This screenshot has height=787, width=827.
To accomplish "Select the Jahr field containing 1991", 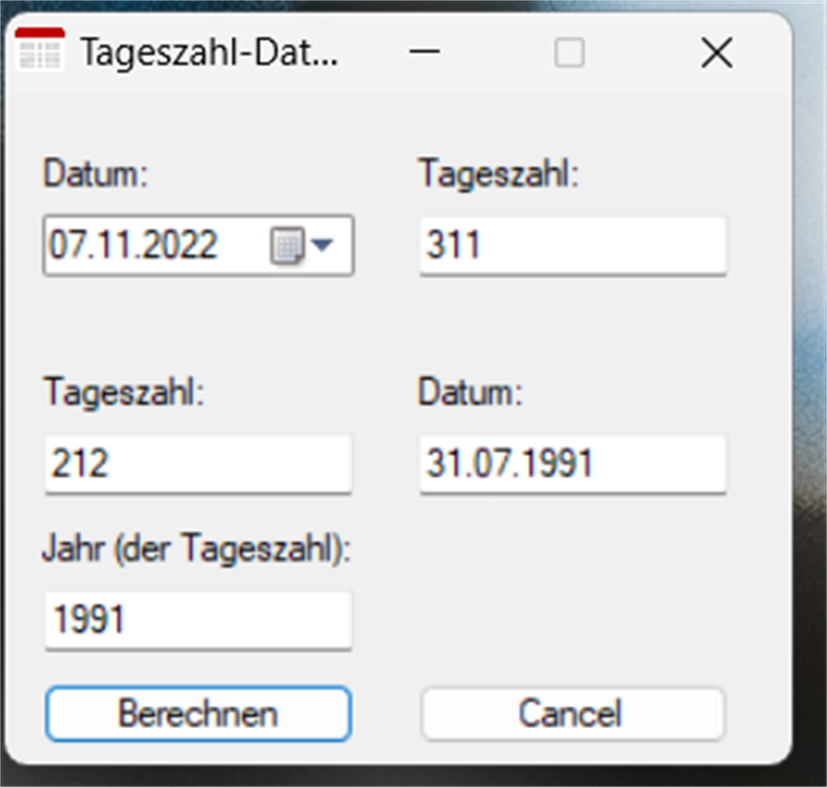I will 197,620.
